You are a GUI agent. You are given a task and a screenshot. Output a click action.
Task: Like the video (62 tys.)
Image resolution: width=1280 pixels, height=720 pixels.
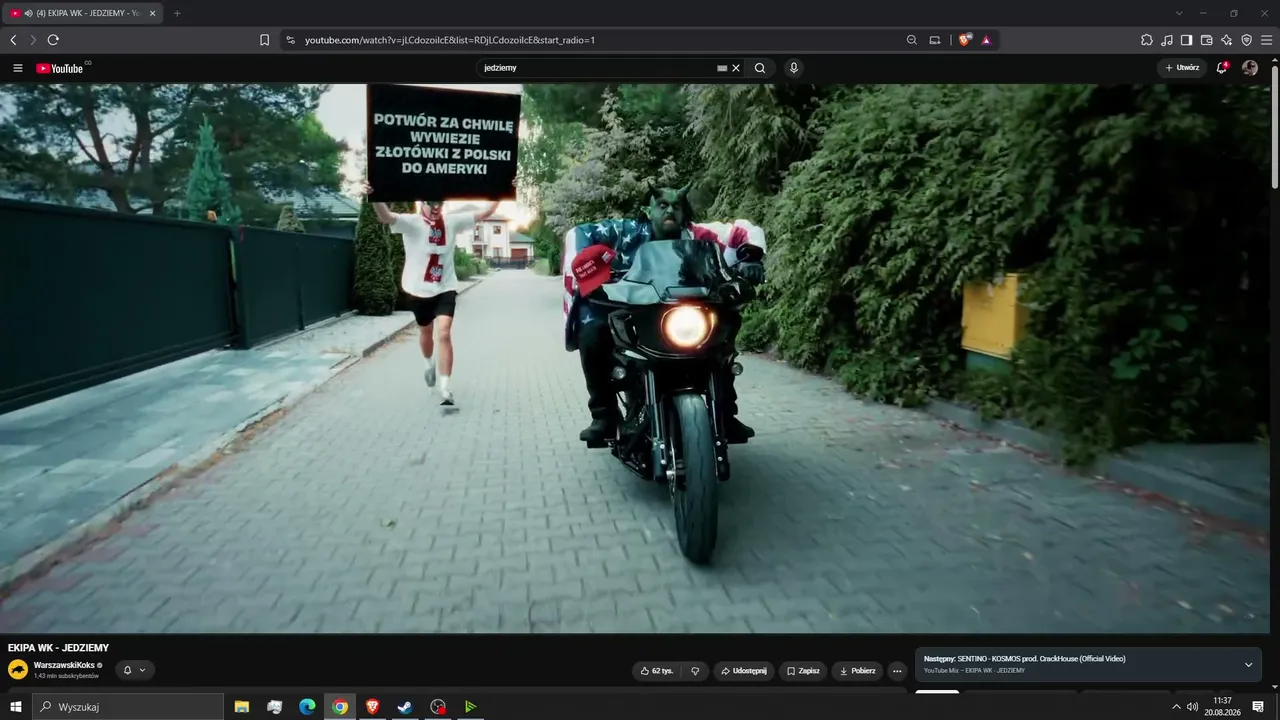tap(657, 671)
